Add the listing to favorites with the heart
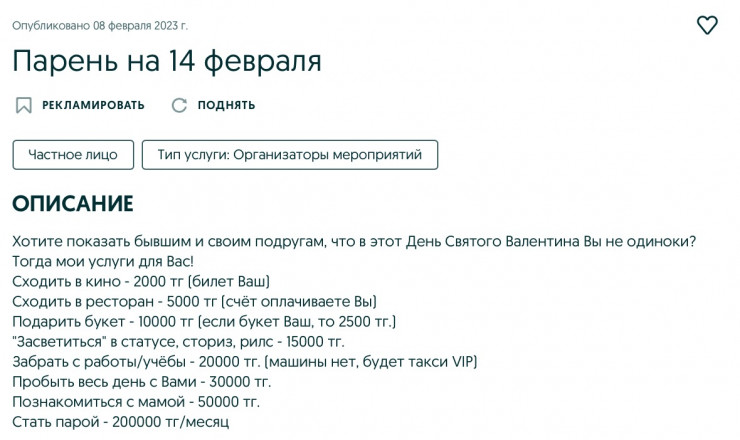This screenshot has height=440, width=740. click(707, 26)
